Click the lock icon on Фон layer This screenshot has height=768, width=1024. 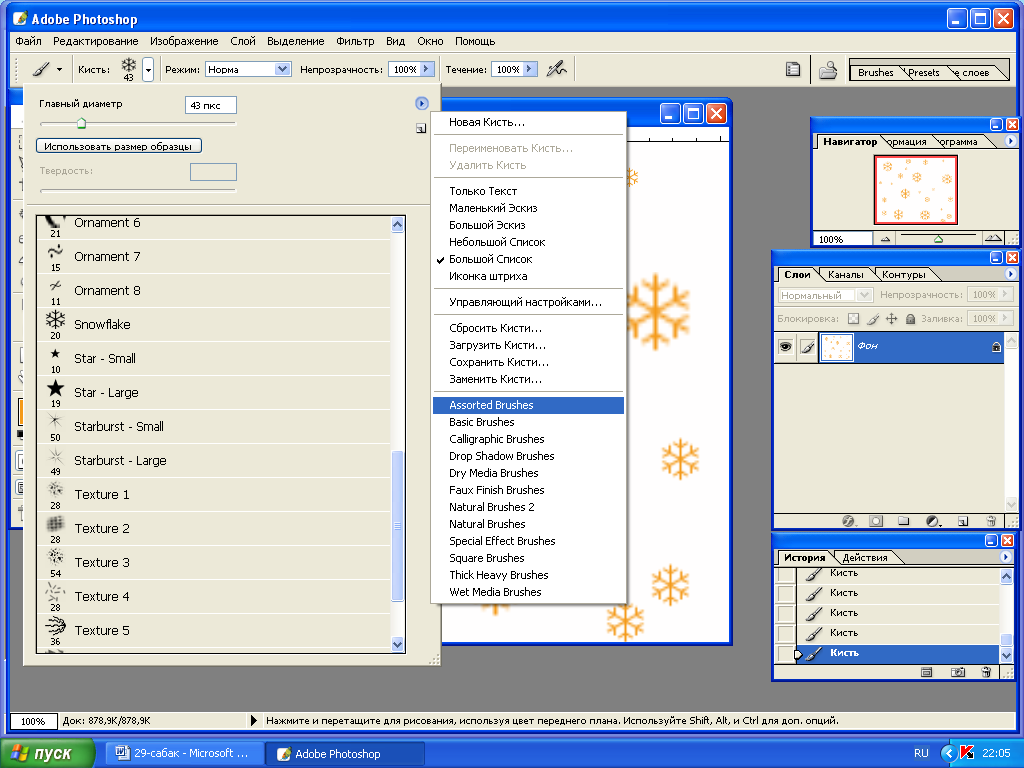pyautogui.click(x=996, y=346)
